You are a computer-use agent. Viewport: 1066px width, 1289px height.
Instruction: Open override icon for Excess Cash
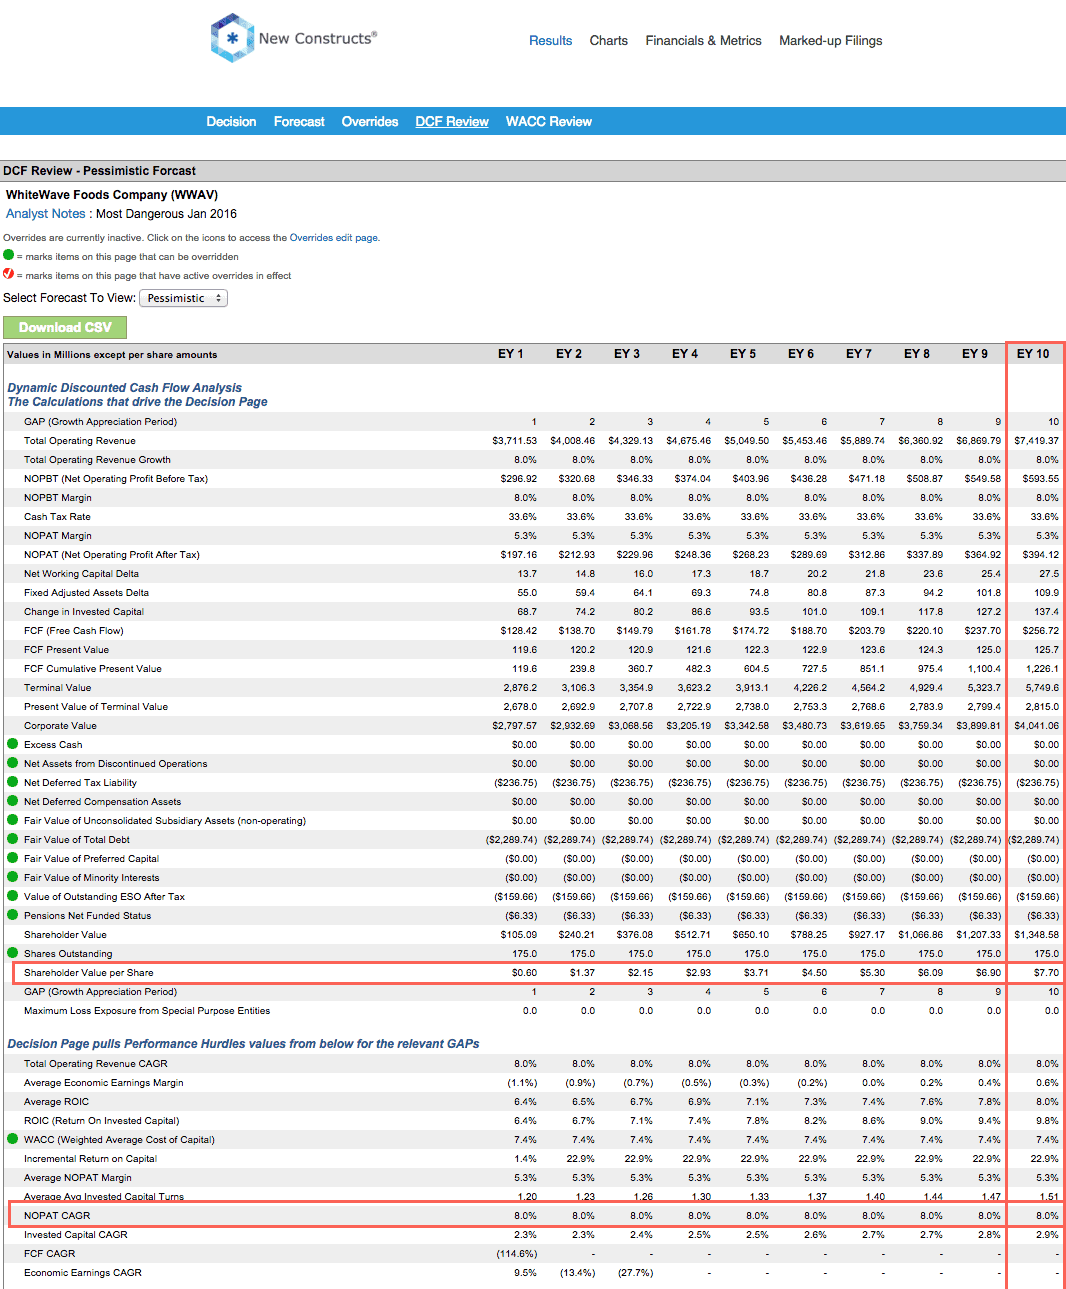tap(13, 744)
